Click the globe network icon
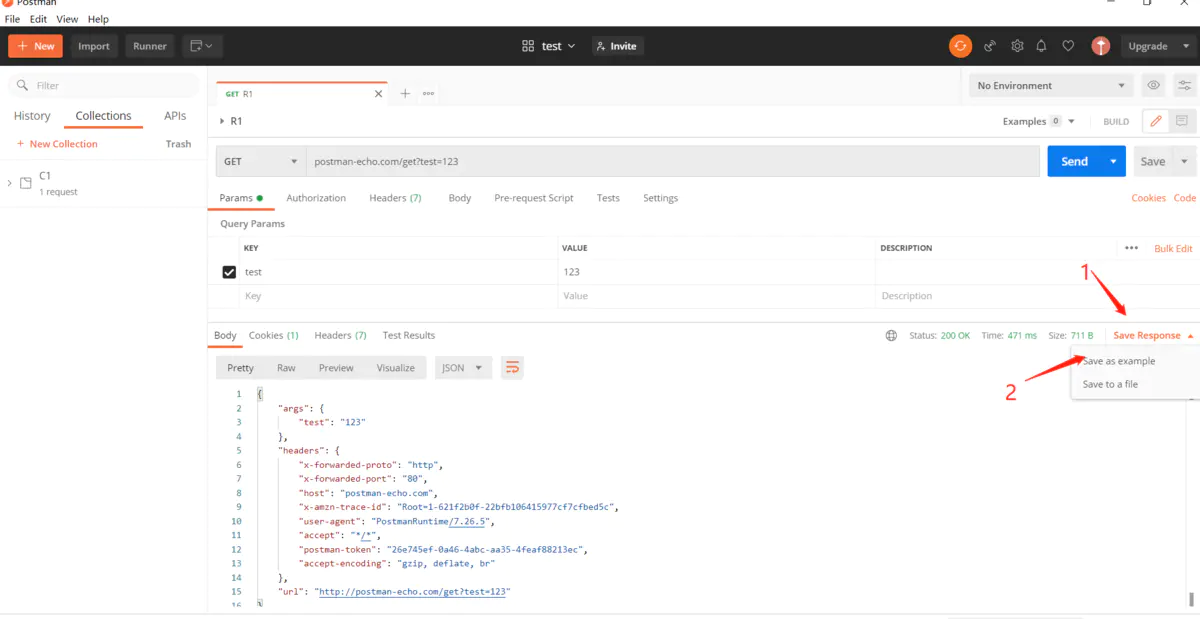1200x619 pixels. [891, 336]
